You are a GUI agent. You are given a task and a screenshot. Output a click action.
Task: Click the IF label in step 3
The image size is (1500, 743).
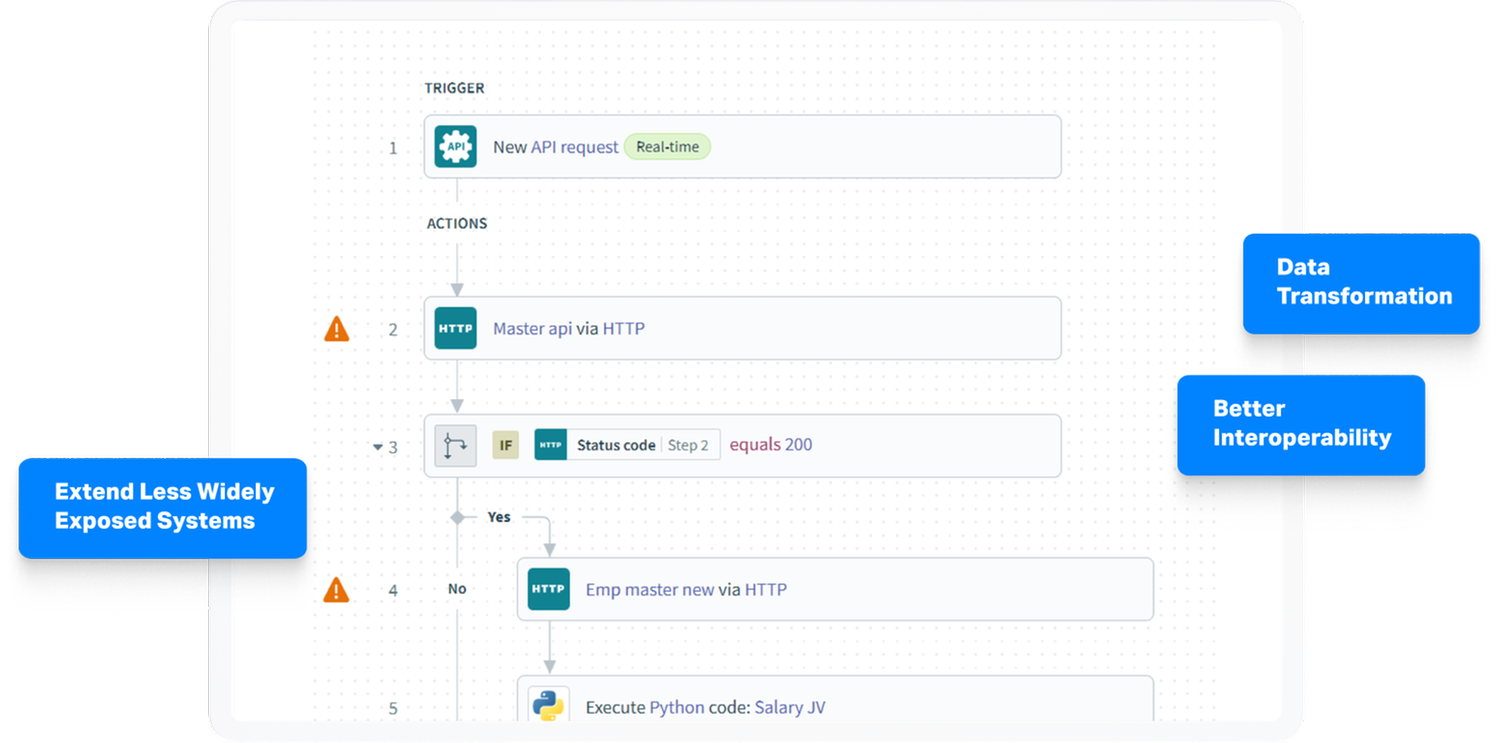point(505,445)
